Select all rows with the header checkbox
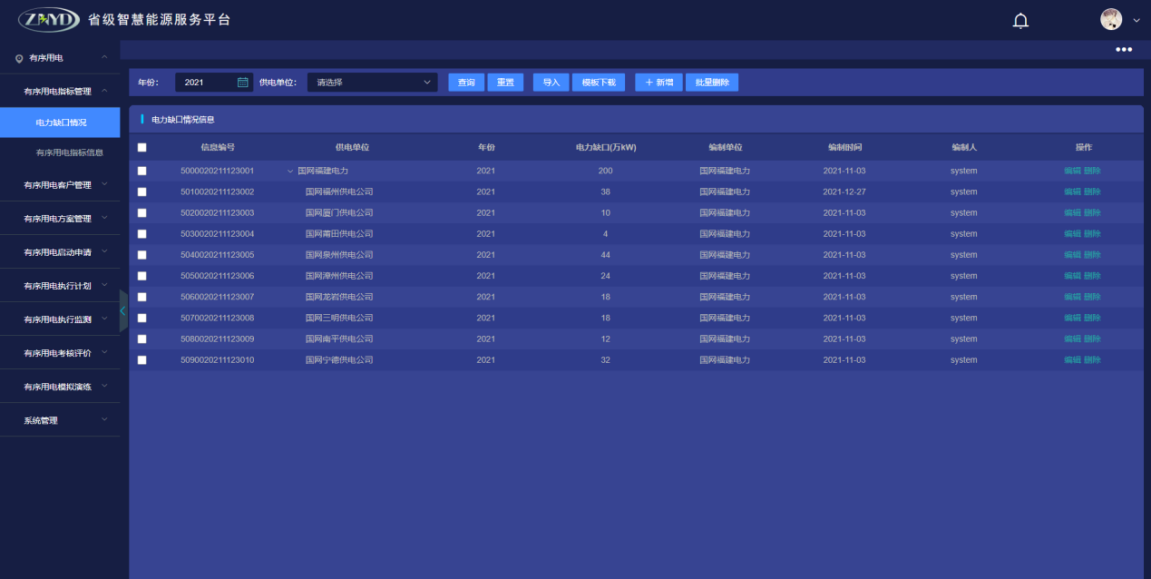 click(x=142, y=148)
